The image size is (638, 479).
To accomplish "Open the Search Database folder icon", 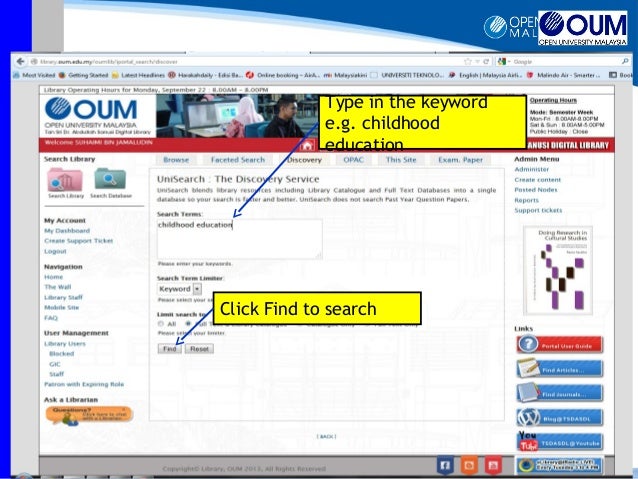I will 110,179.
